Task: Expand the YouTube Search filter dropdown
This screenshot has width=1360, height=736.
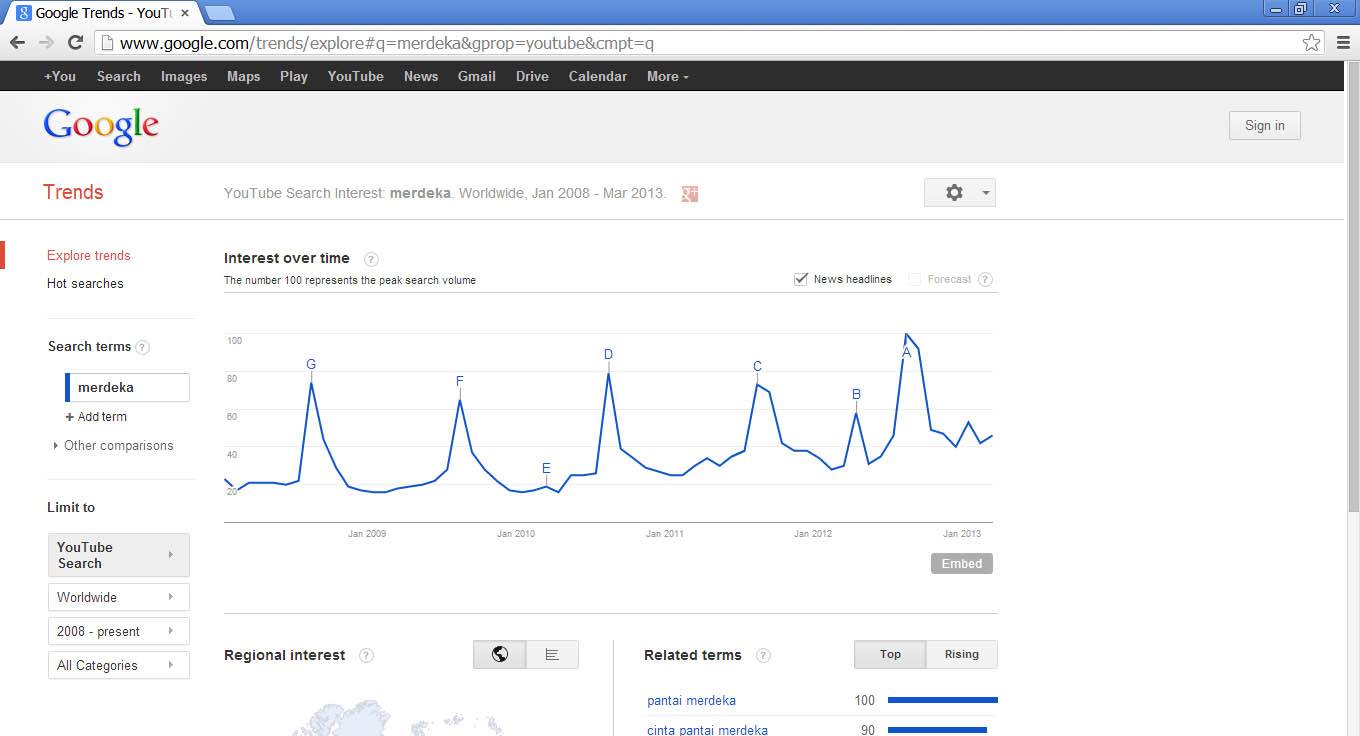Action: (x=119, y=555)
